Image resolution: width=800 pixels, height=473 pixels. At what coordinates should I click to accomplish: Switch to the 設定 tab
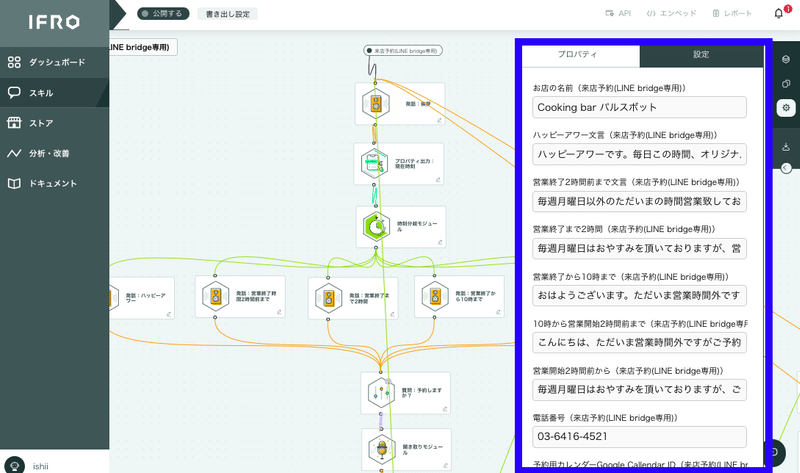701,55
